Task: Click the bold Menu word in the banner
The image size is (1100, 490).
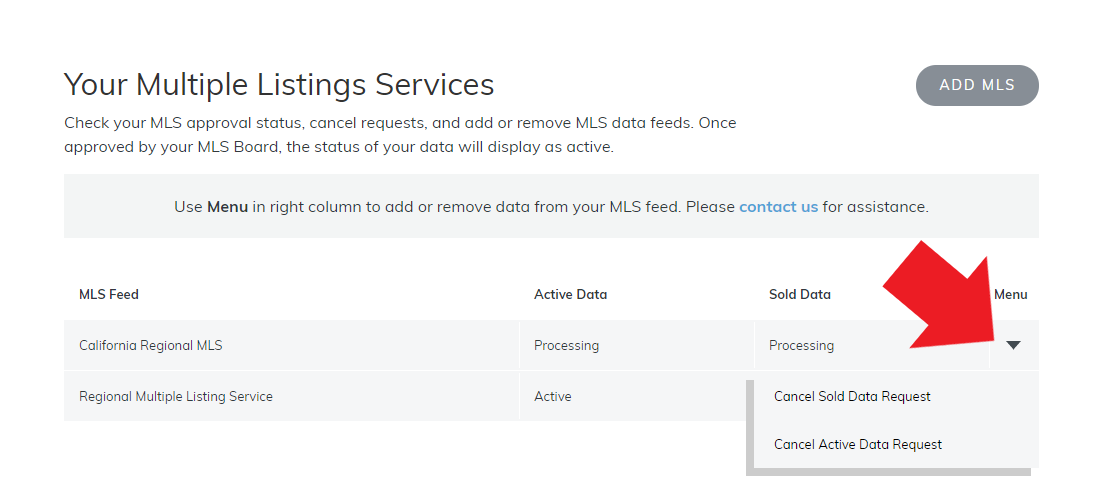Action: tap(227, 207)
